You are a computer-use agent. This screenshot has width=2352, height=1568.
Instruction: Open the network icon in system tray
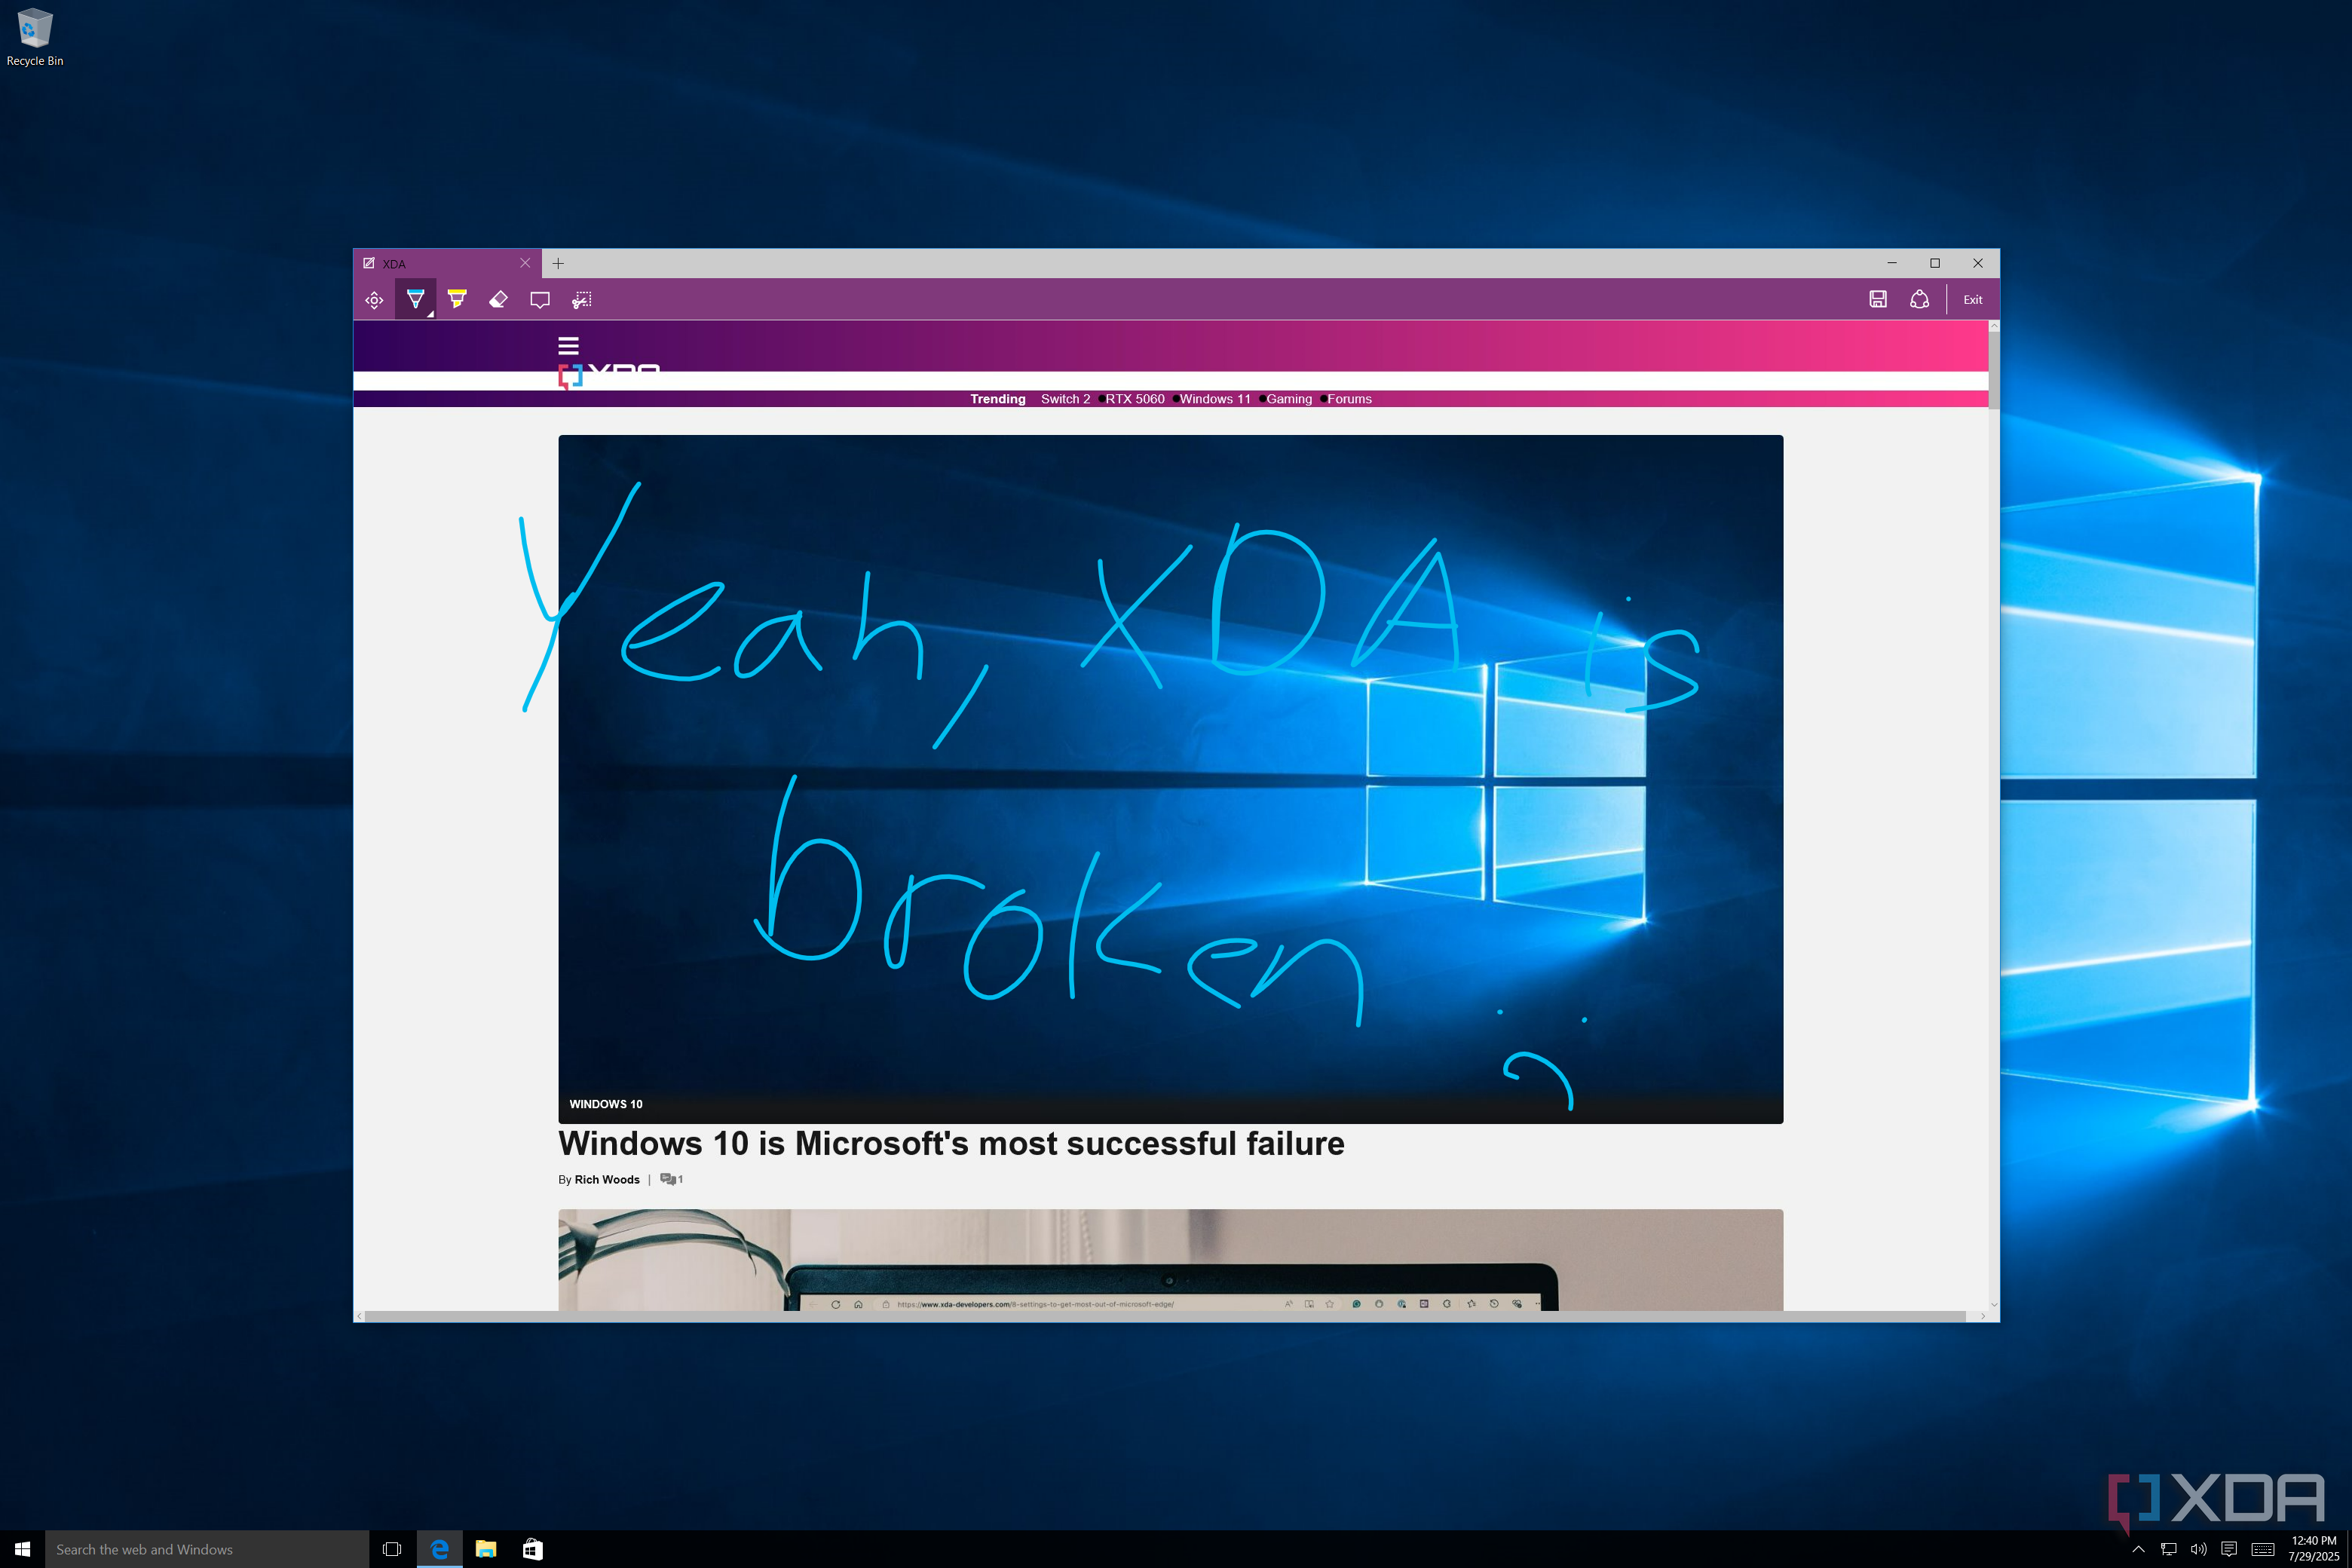pyautogui.click(x=2168, y=1550)
